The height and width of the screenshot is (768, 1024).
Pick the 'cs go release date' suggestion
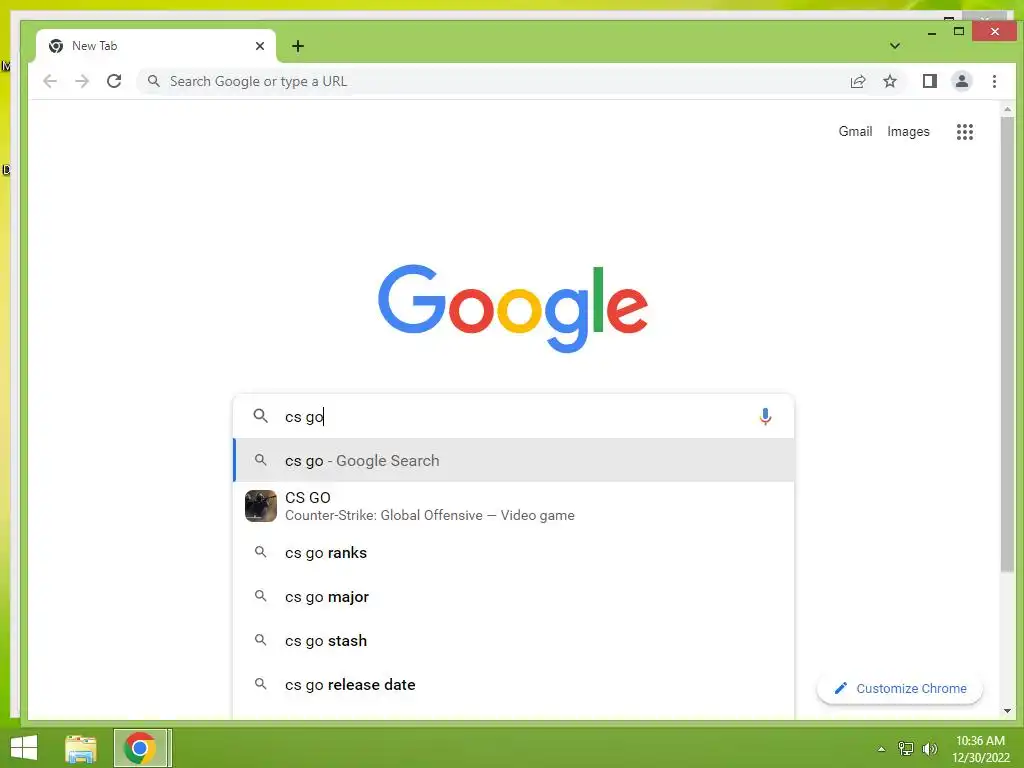(x=514, y=684)
